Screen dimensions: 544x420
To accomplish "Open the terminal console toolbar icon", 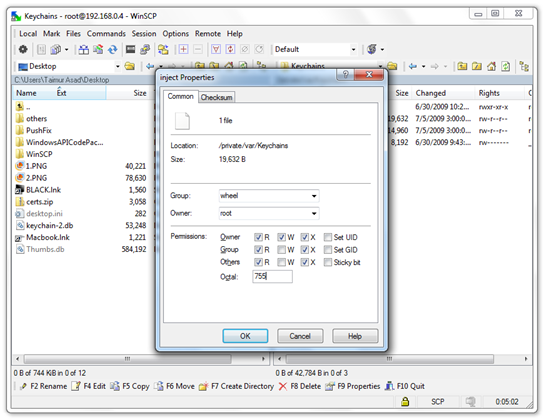I will (x=130, y=49).
